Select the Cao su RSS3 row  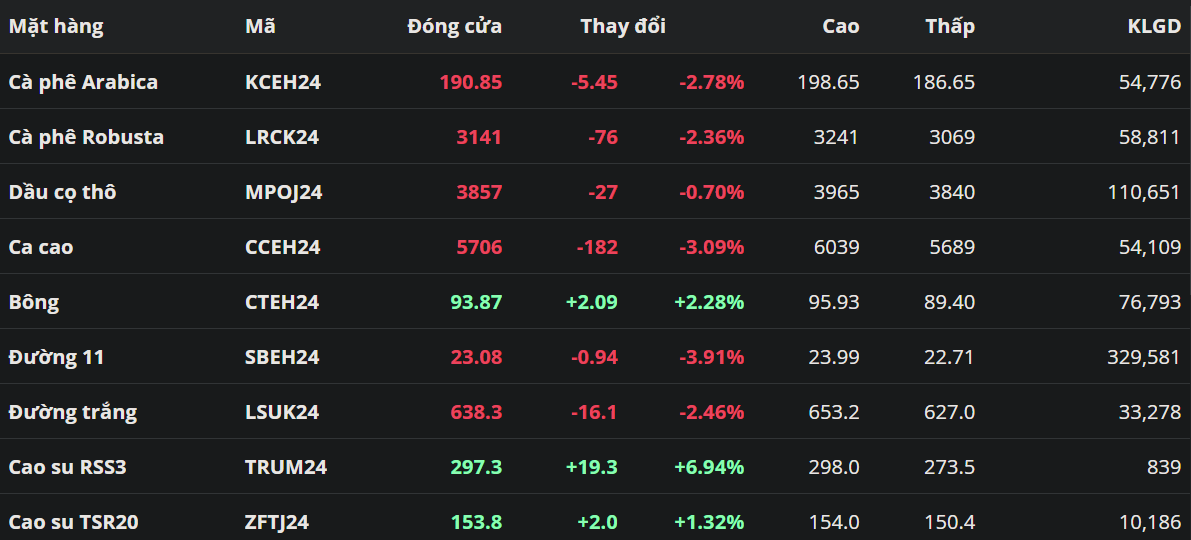pyautogui.click(x=67, y=467)
